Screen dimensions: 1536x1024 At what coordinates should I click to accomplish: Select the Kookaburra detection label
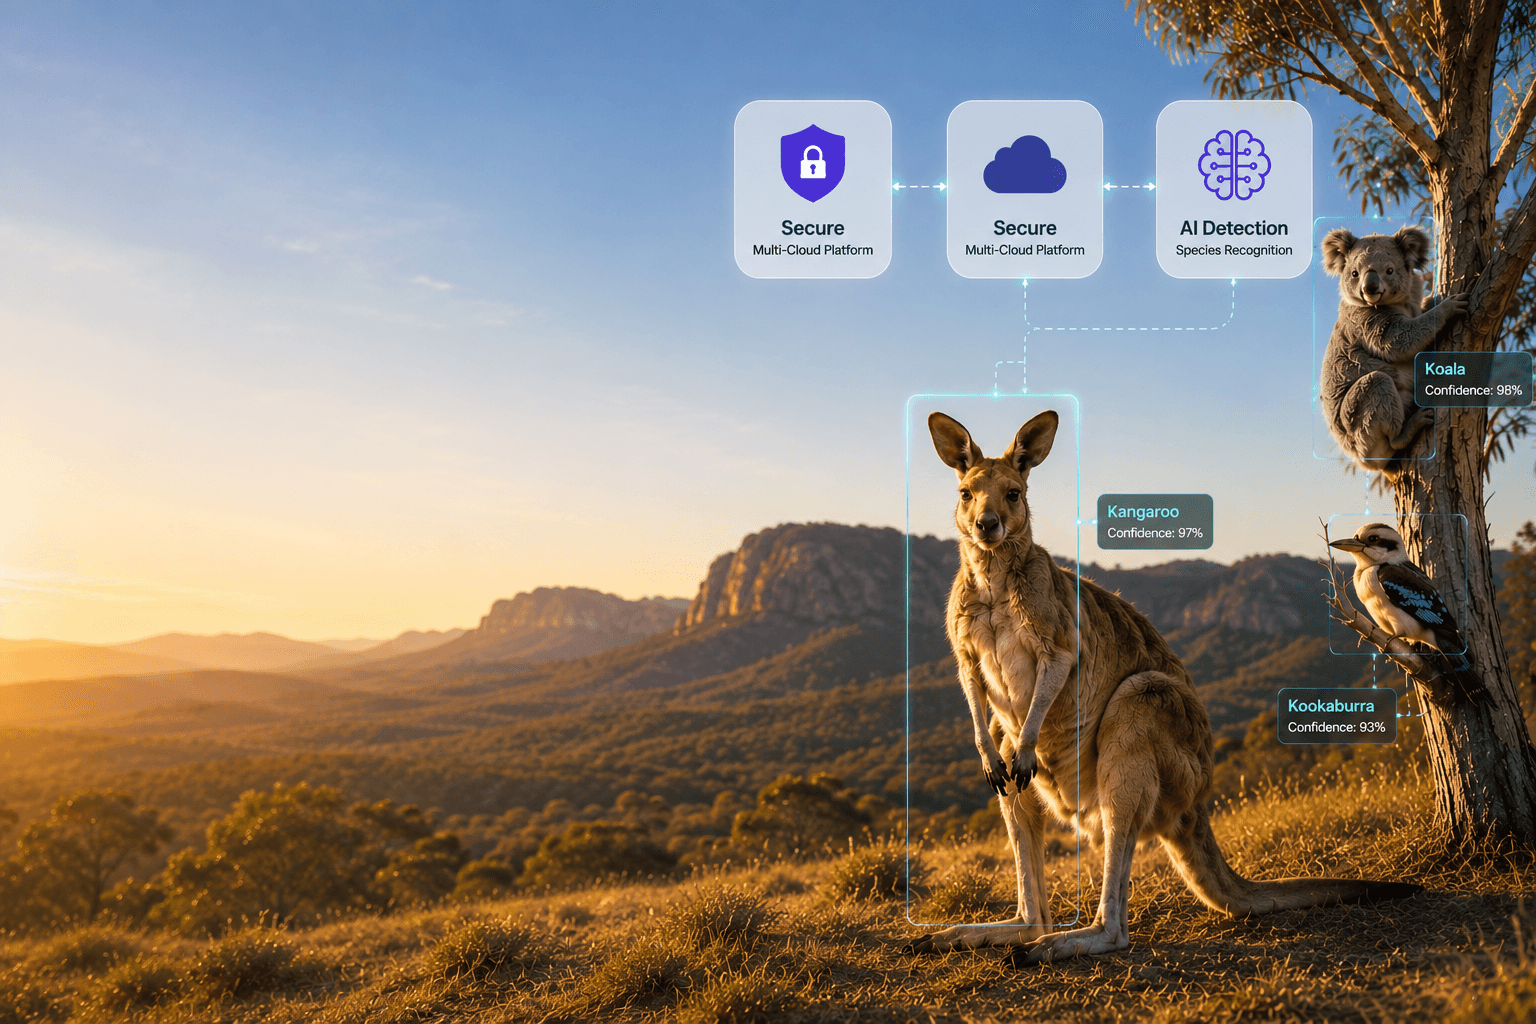pos(1337,716)
